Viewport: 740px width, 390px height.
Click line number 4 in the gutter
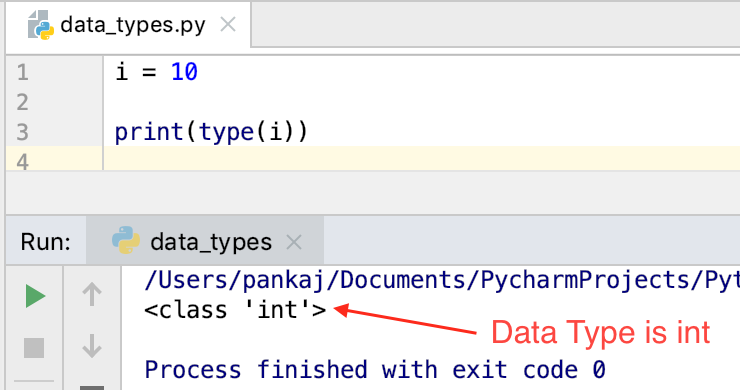coord(23,162)
